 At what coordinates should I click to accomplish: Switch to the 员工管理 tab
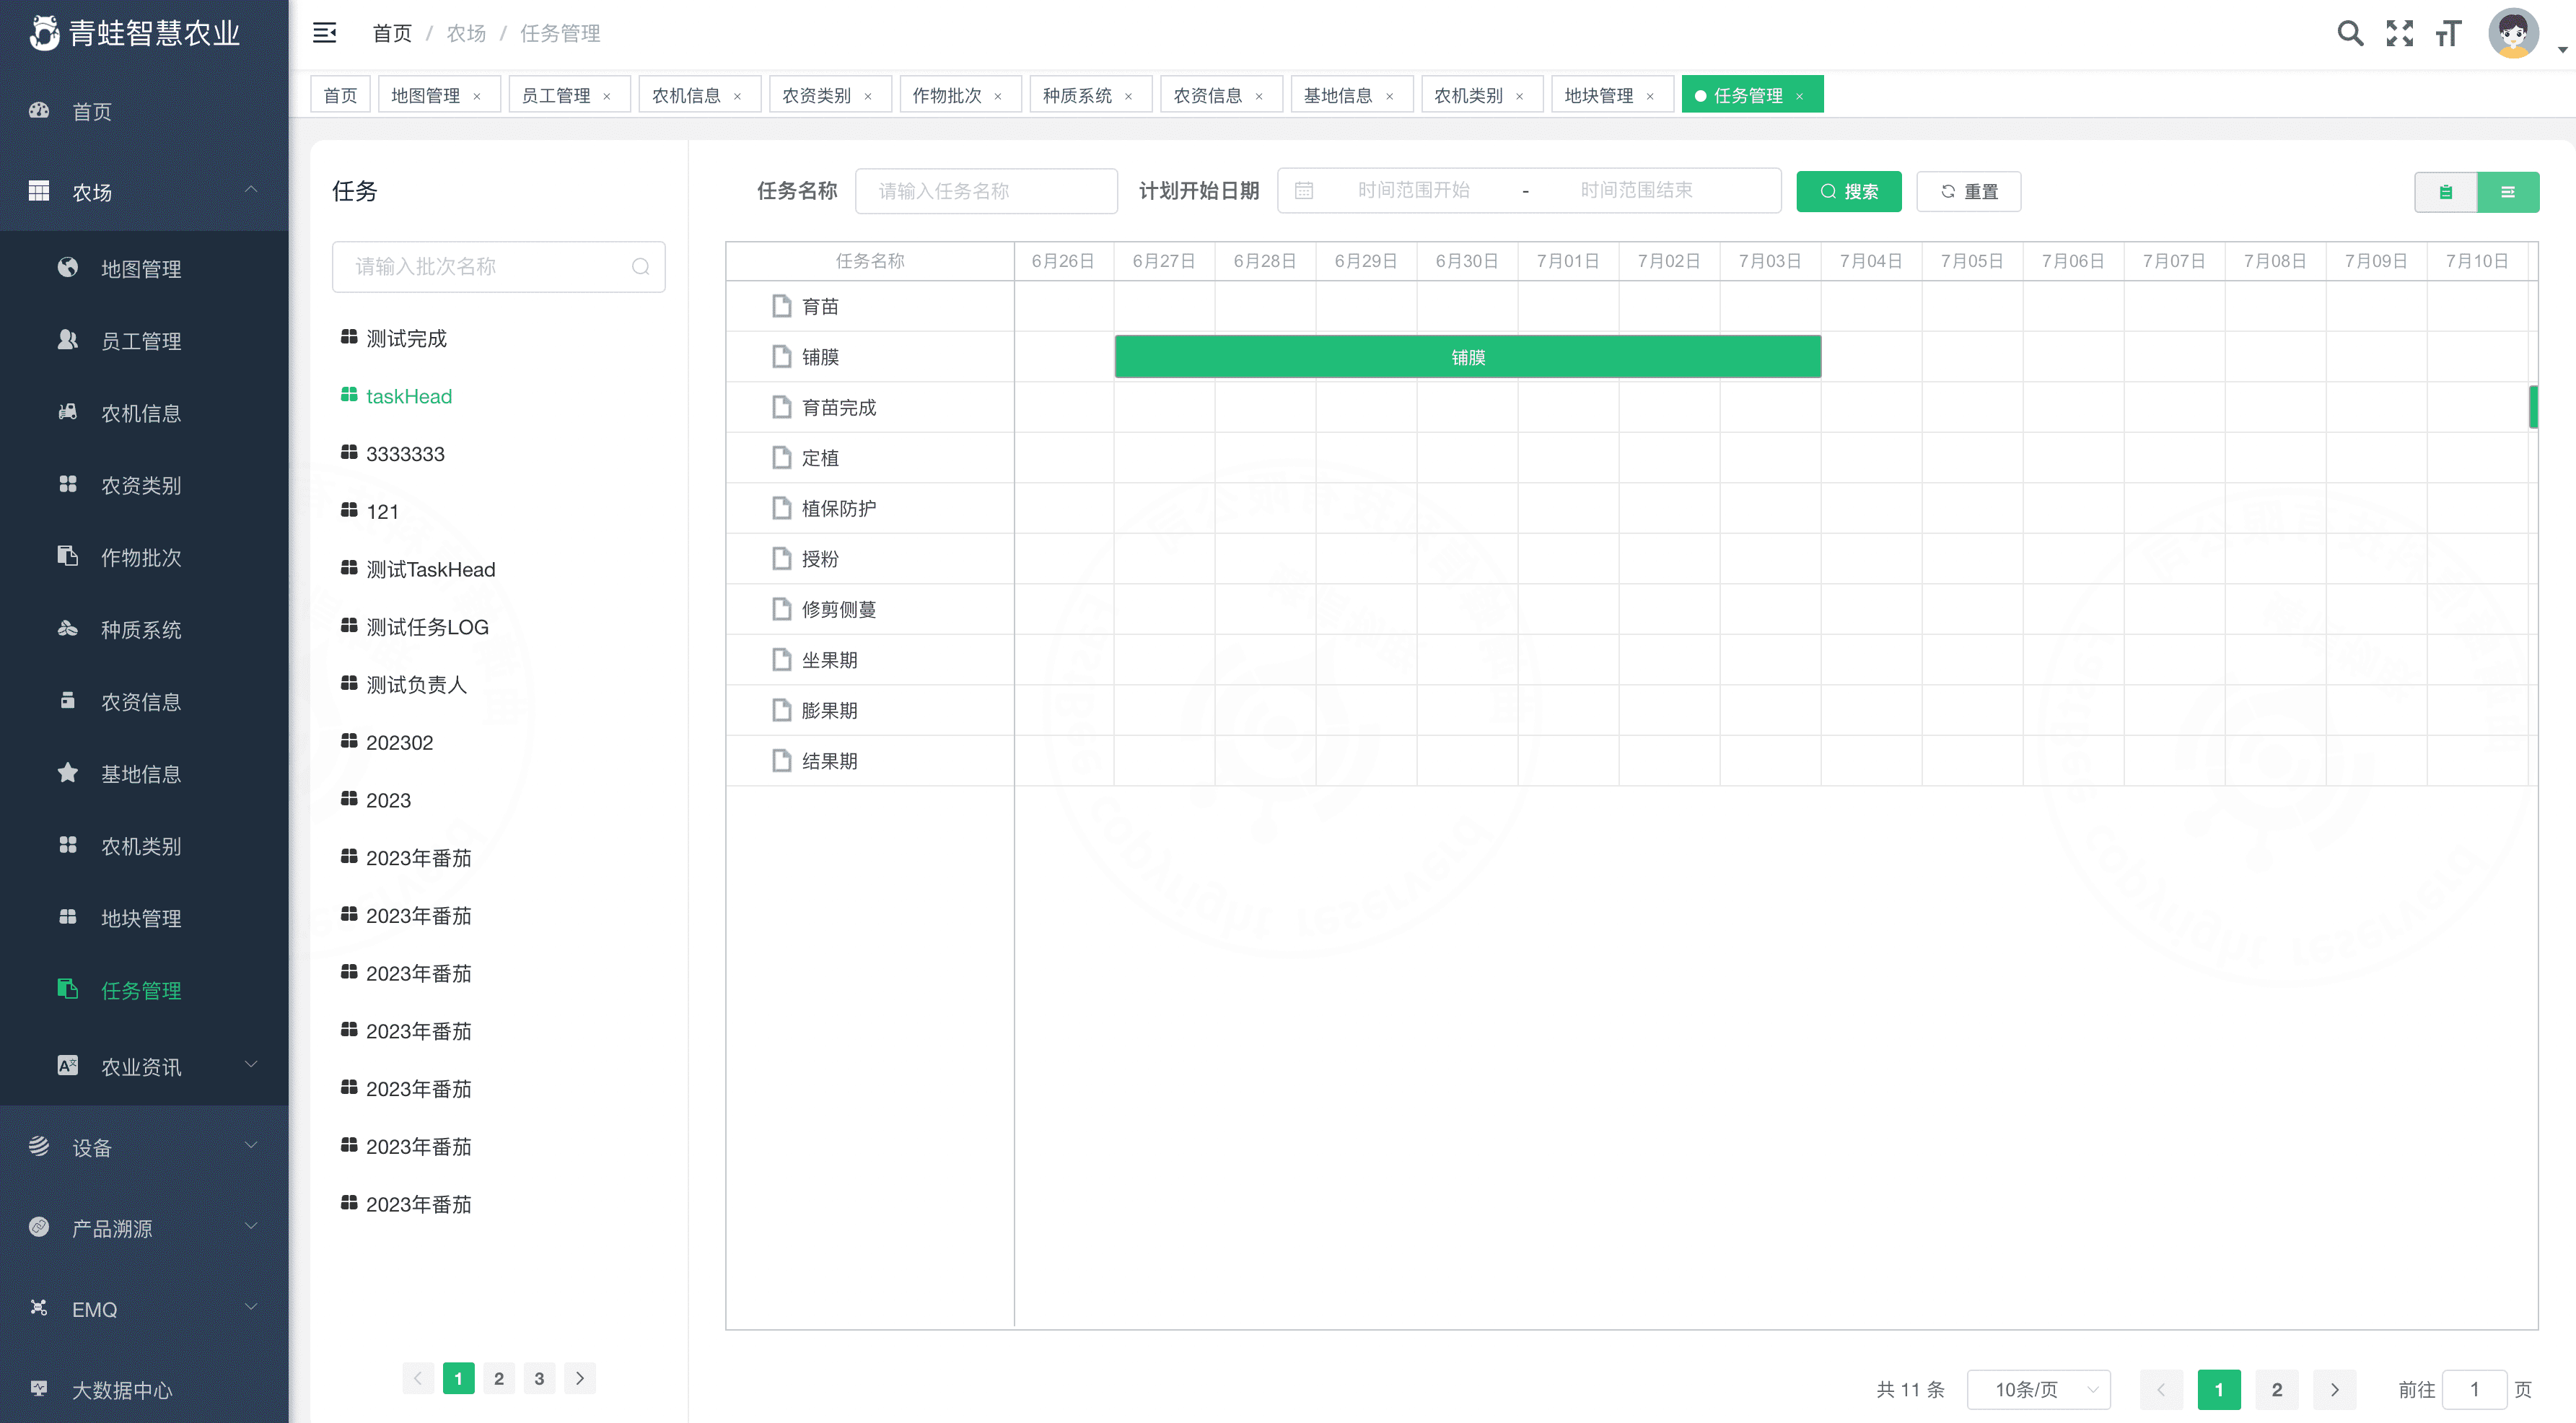coord(569,95)
